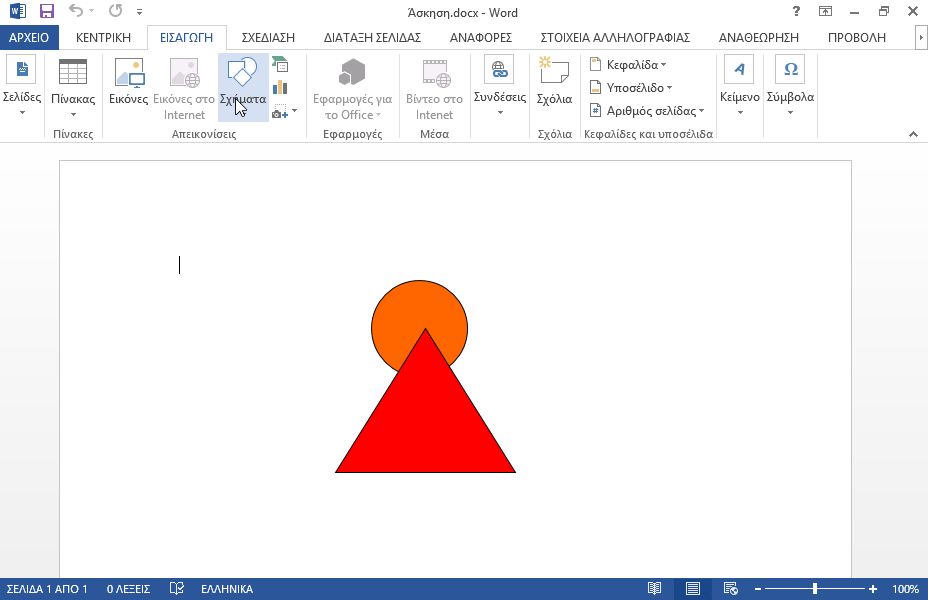928x600 pixels.
Task: Open the proofing errors book icon
Action: coord(176,588)
